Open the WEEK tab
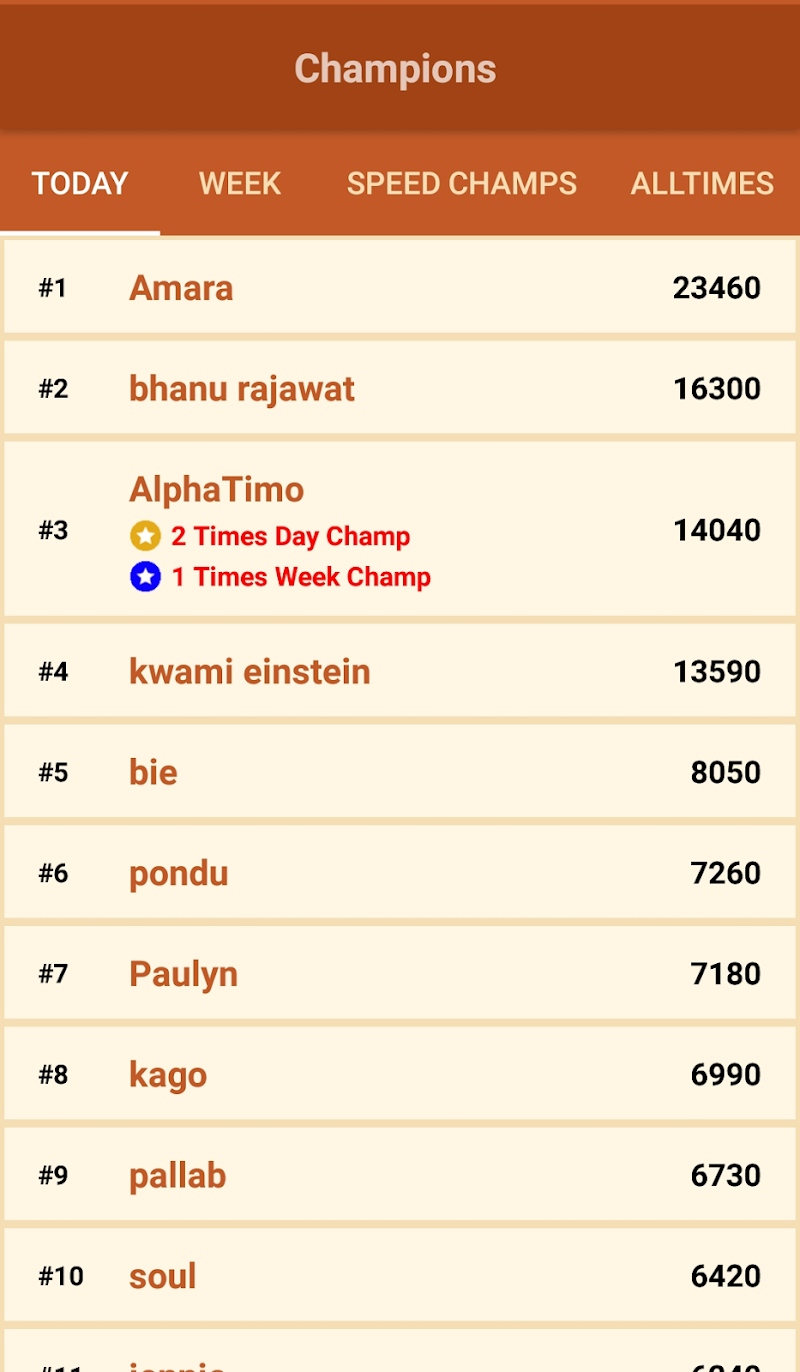Viewport: 800px width, 1372px height. point(240,184)
